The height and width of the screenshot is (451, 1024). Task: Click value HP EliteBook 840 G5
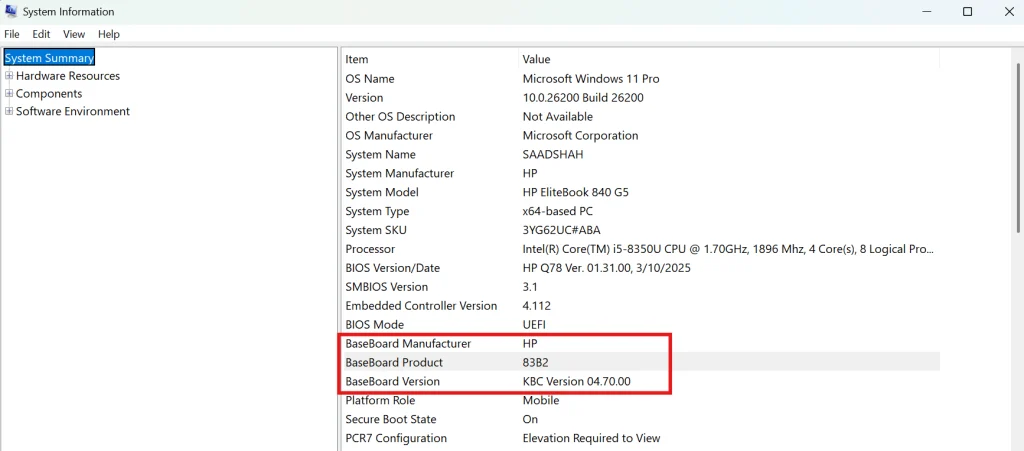575,193
